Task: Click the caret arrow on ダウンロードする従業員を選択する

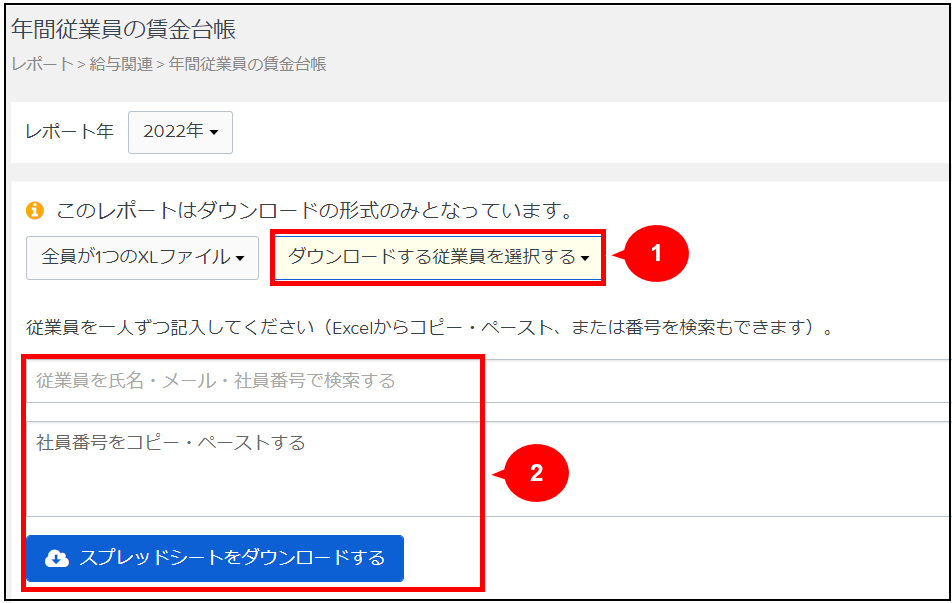Action: 584,258
